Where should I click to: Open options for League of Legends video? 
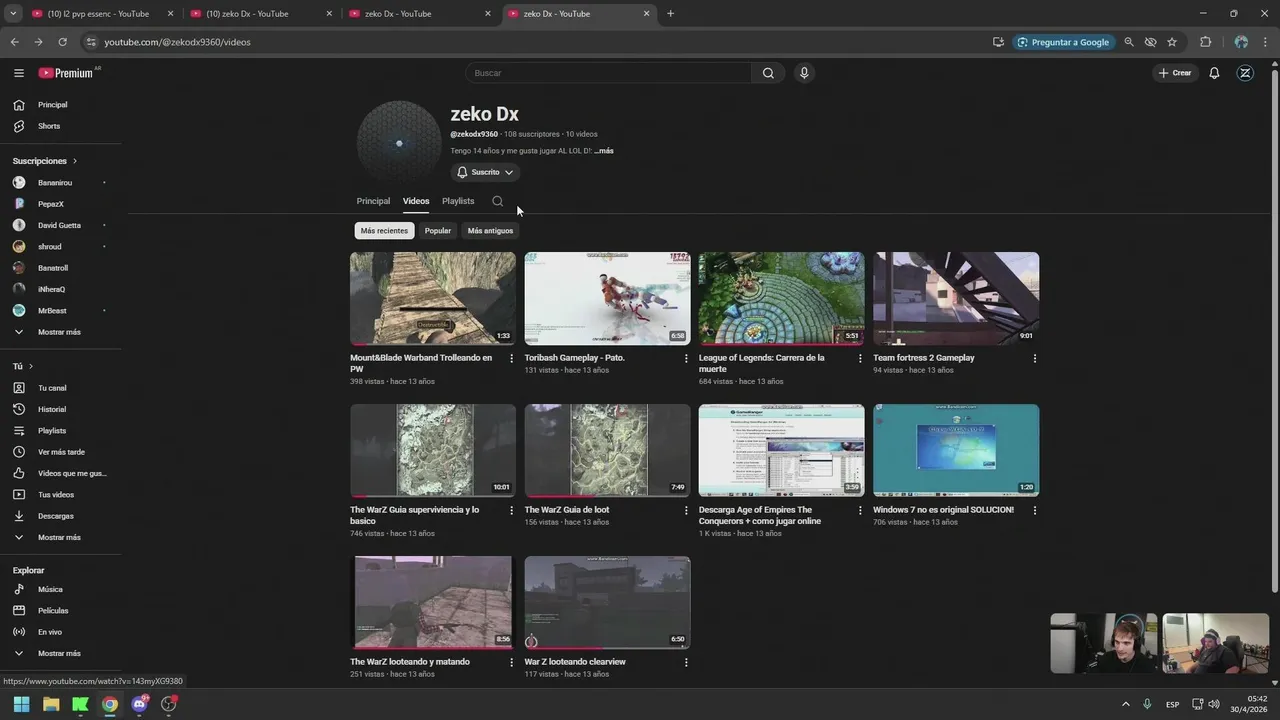(x=860, y=358)
